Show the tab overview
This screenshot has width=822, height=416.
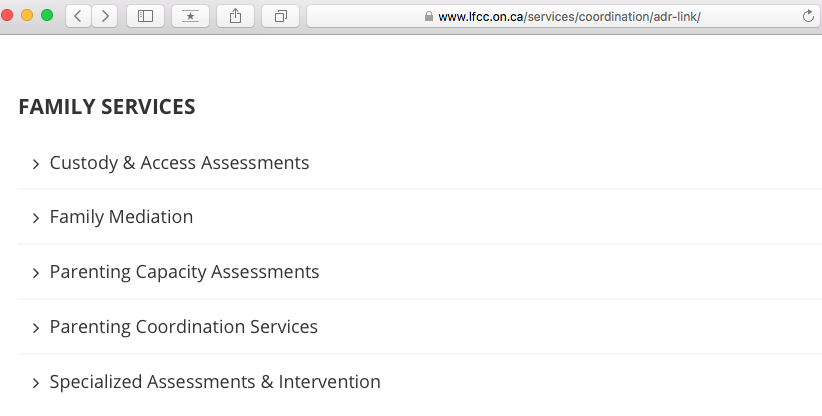click(281, 16)
